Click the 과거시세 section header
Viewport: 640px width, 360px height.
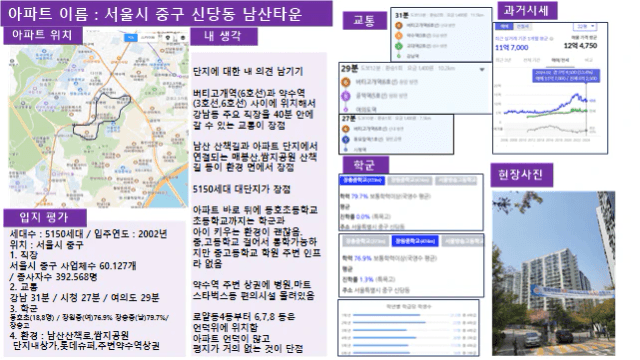coord(527,10)
